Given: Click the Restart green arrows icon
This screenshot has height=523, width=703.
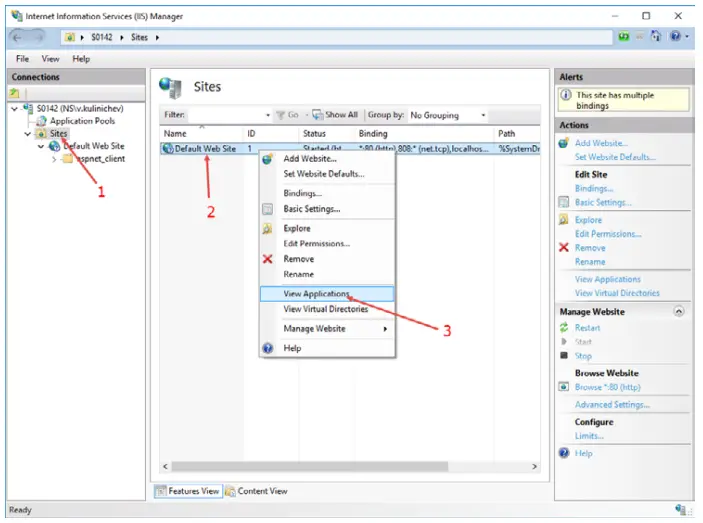Looking at the screenshot, I should (x=564, y=328).
